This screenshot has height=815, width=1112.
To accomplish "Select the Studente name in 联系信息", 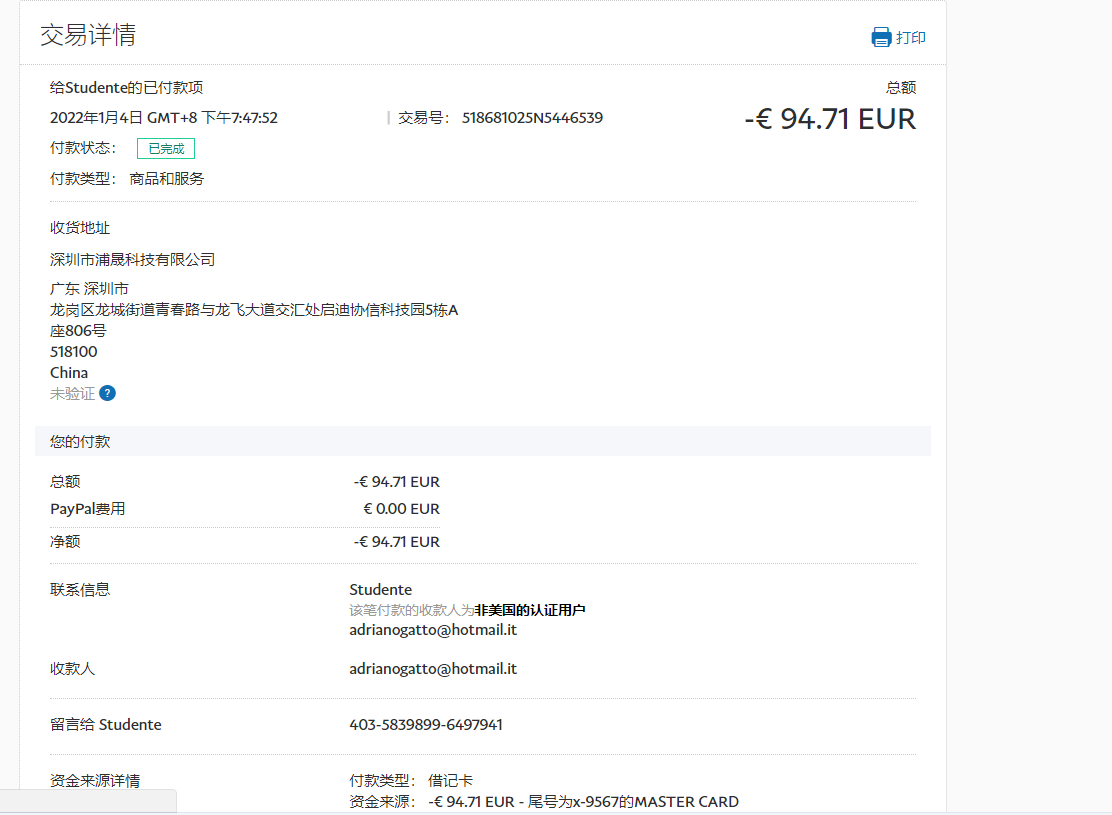I will (x=380, y=589).
